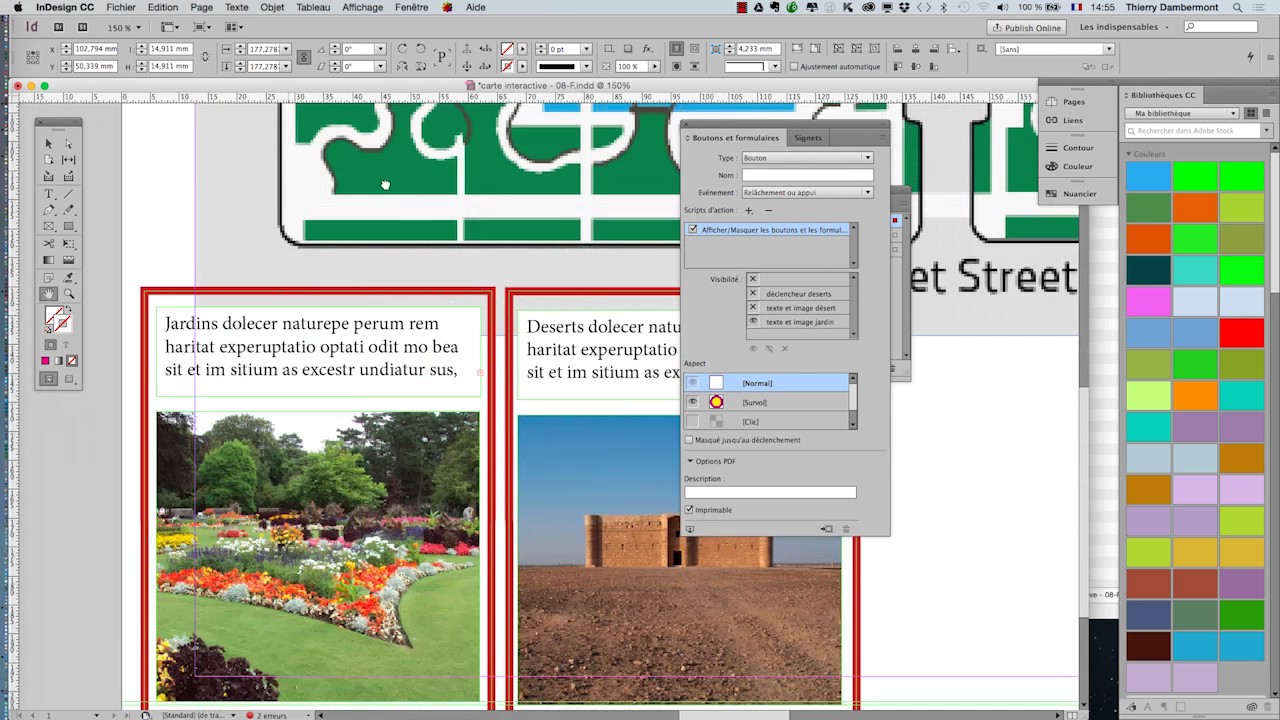The width and height of the screenshot is (1280, 720).
Task: Select the Pen tool
Action: pos(48,209)
